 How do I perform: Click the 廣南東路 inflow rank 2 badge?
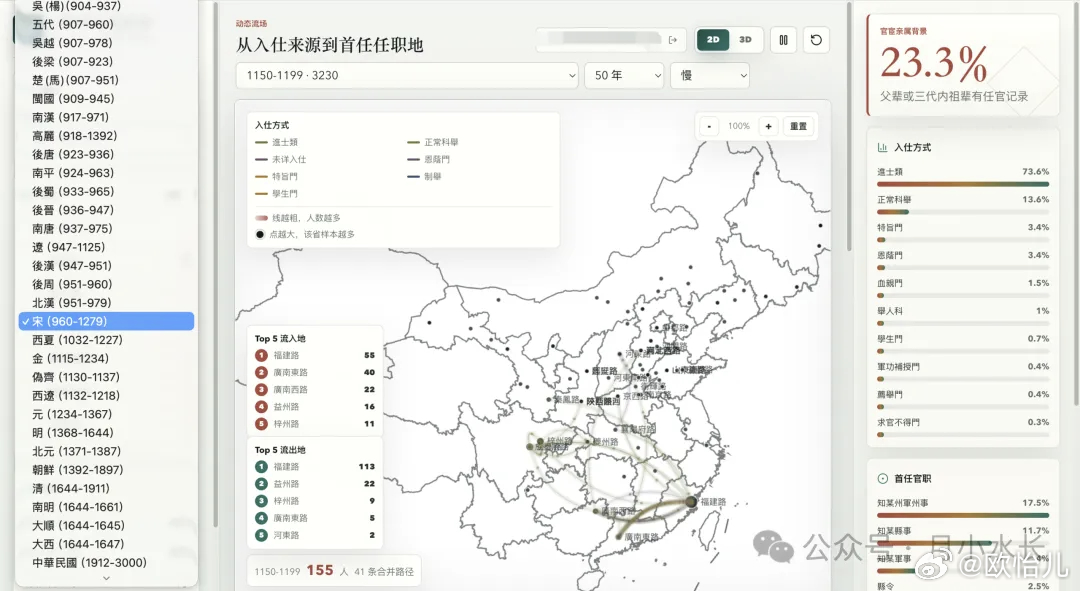pos(261,372)
